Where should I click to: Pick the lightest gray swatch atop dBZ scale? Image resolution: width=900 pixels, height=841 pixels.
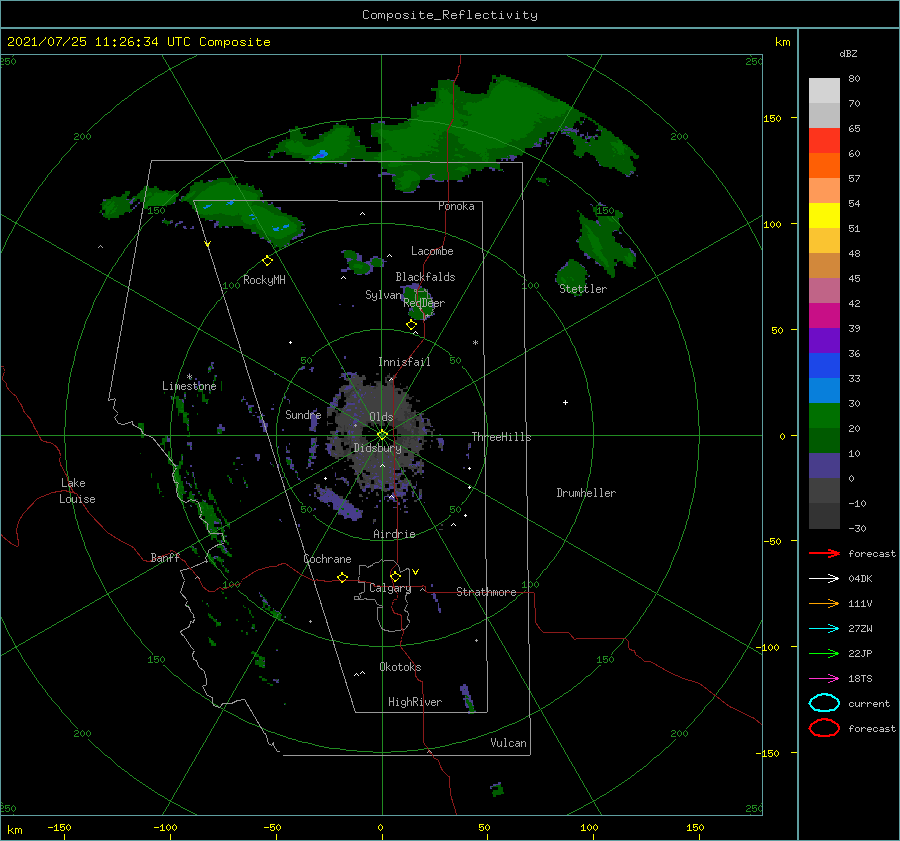(x=824, y=90)
